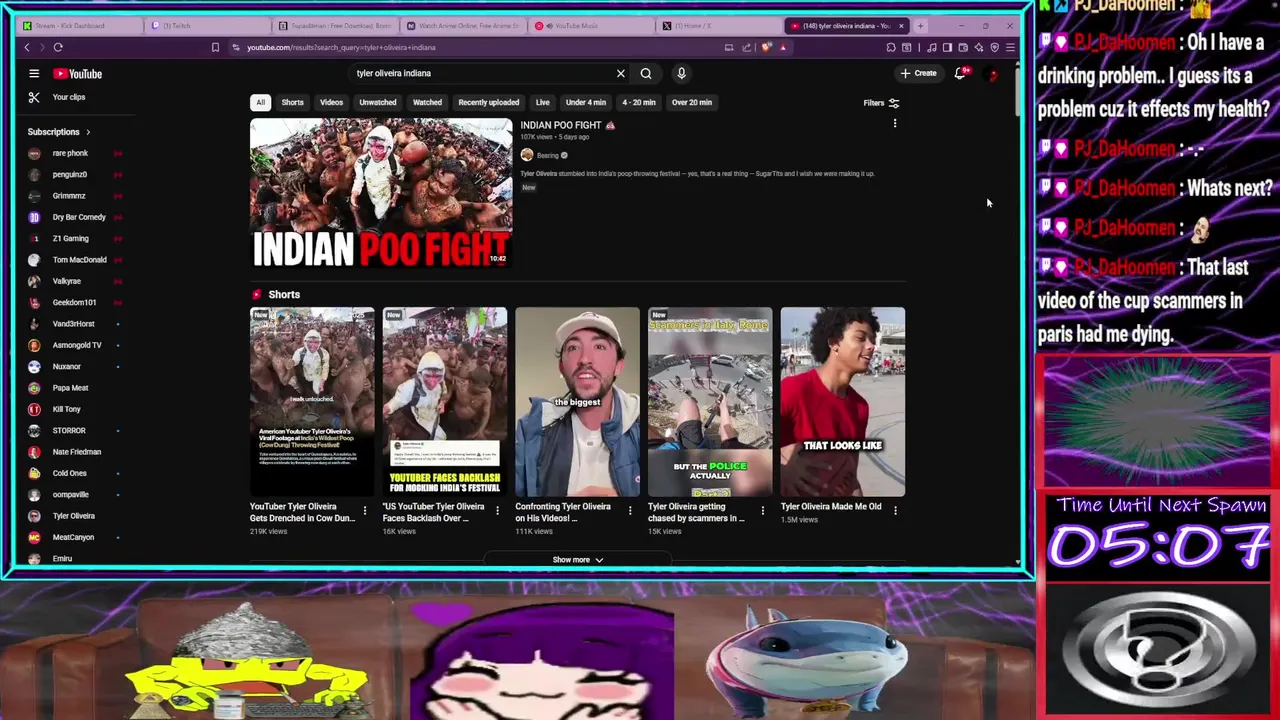Select the Recently uploaded filter chip
Image resolution: width=1280 pixels, height=720 pixels.
[x=488, y=102]
